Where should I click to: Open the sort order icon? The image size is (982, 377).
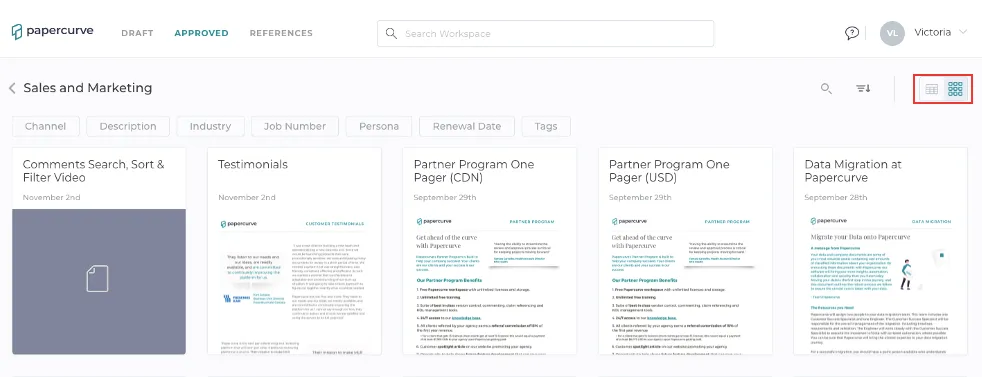(864, 88)
